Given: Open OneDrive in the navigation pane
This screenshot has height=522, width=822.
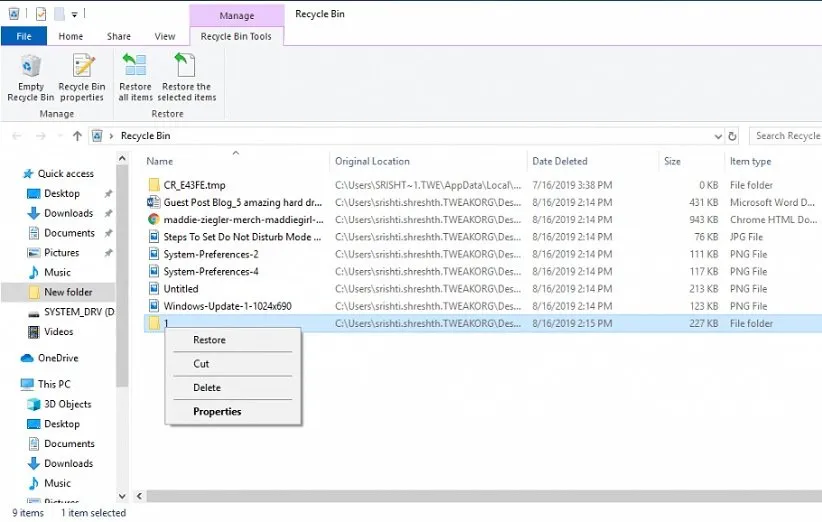Looking at the screenshot, I should pos(59,358).
